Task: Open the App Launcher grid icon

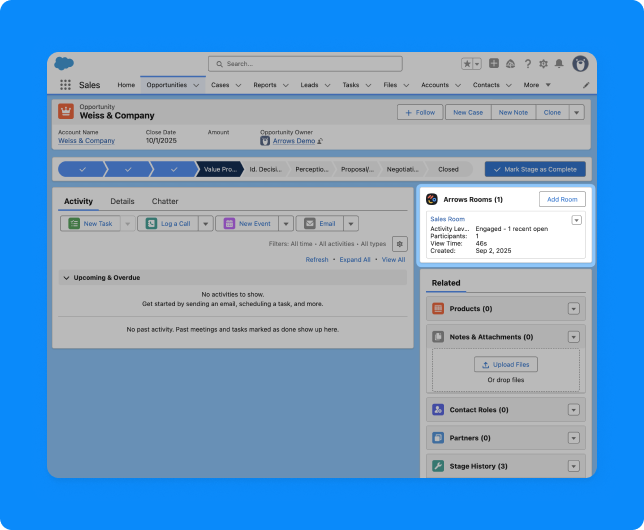Action: (65, 85)
